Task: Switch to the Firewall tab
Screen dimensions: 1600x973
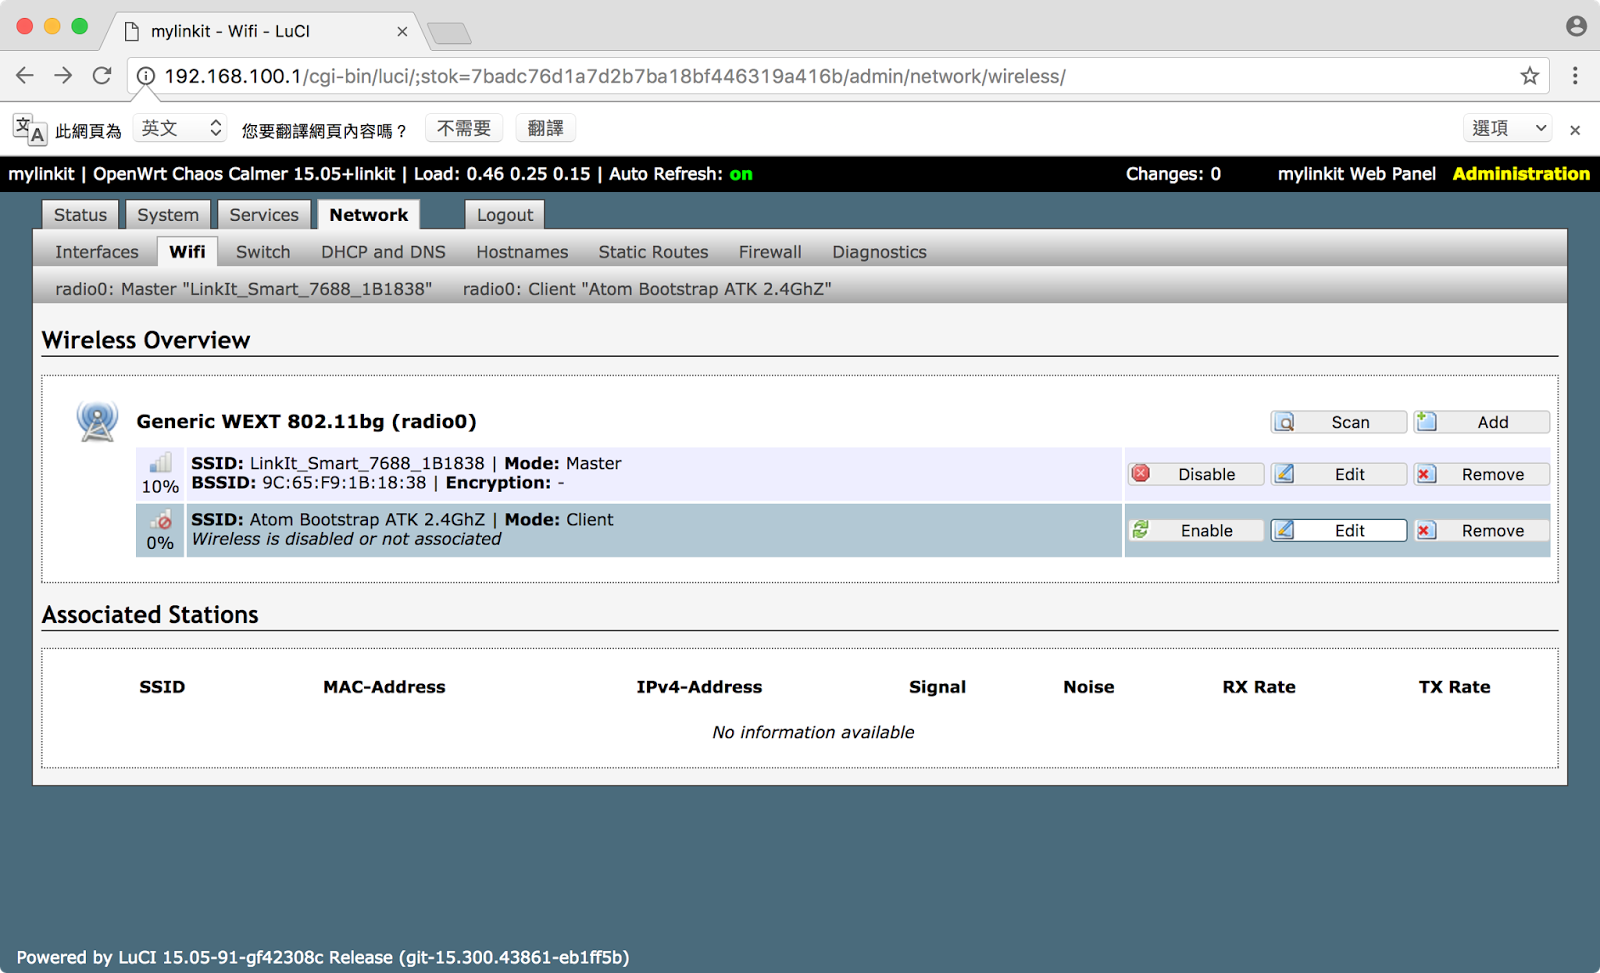Action: 770,251
